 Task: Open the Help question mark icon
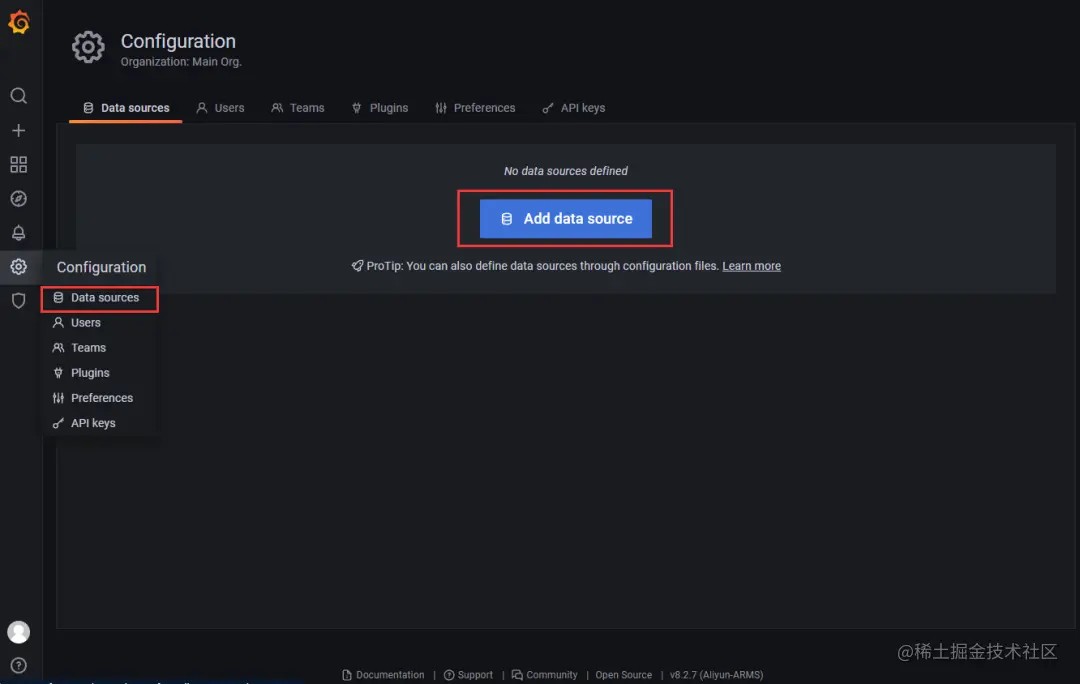pos(19,665)
